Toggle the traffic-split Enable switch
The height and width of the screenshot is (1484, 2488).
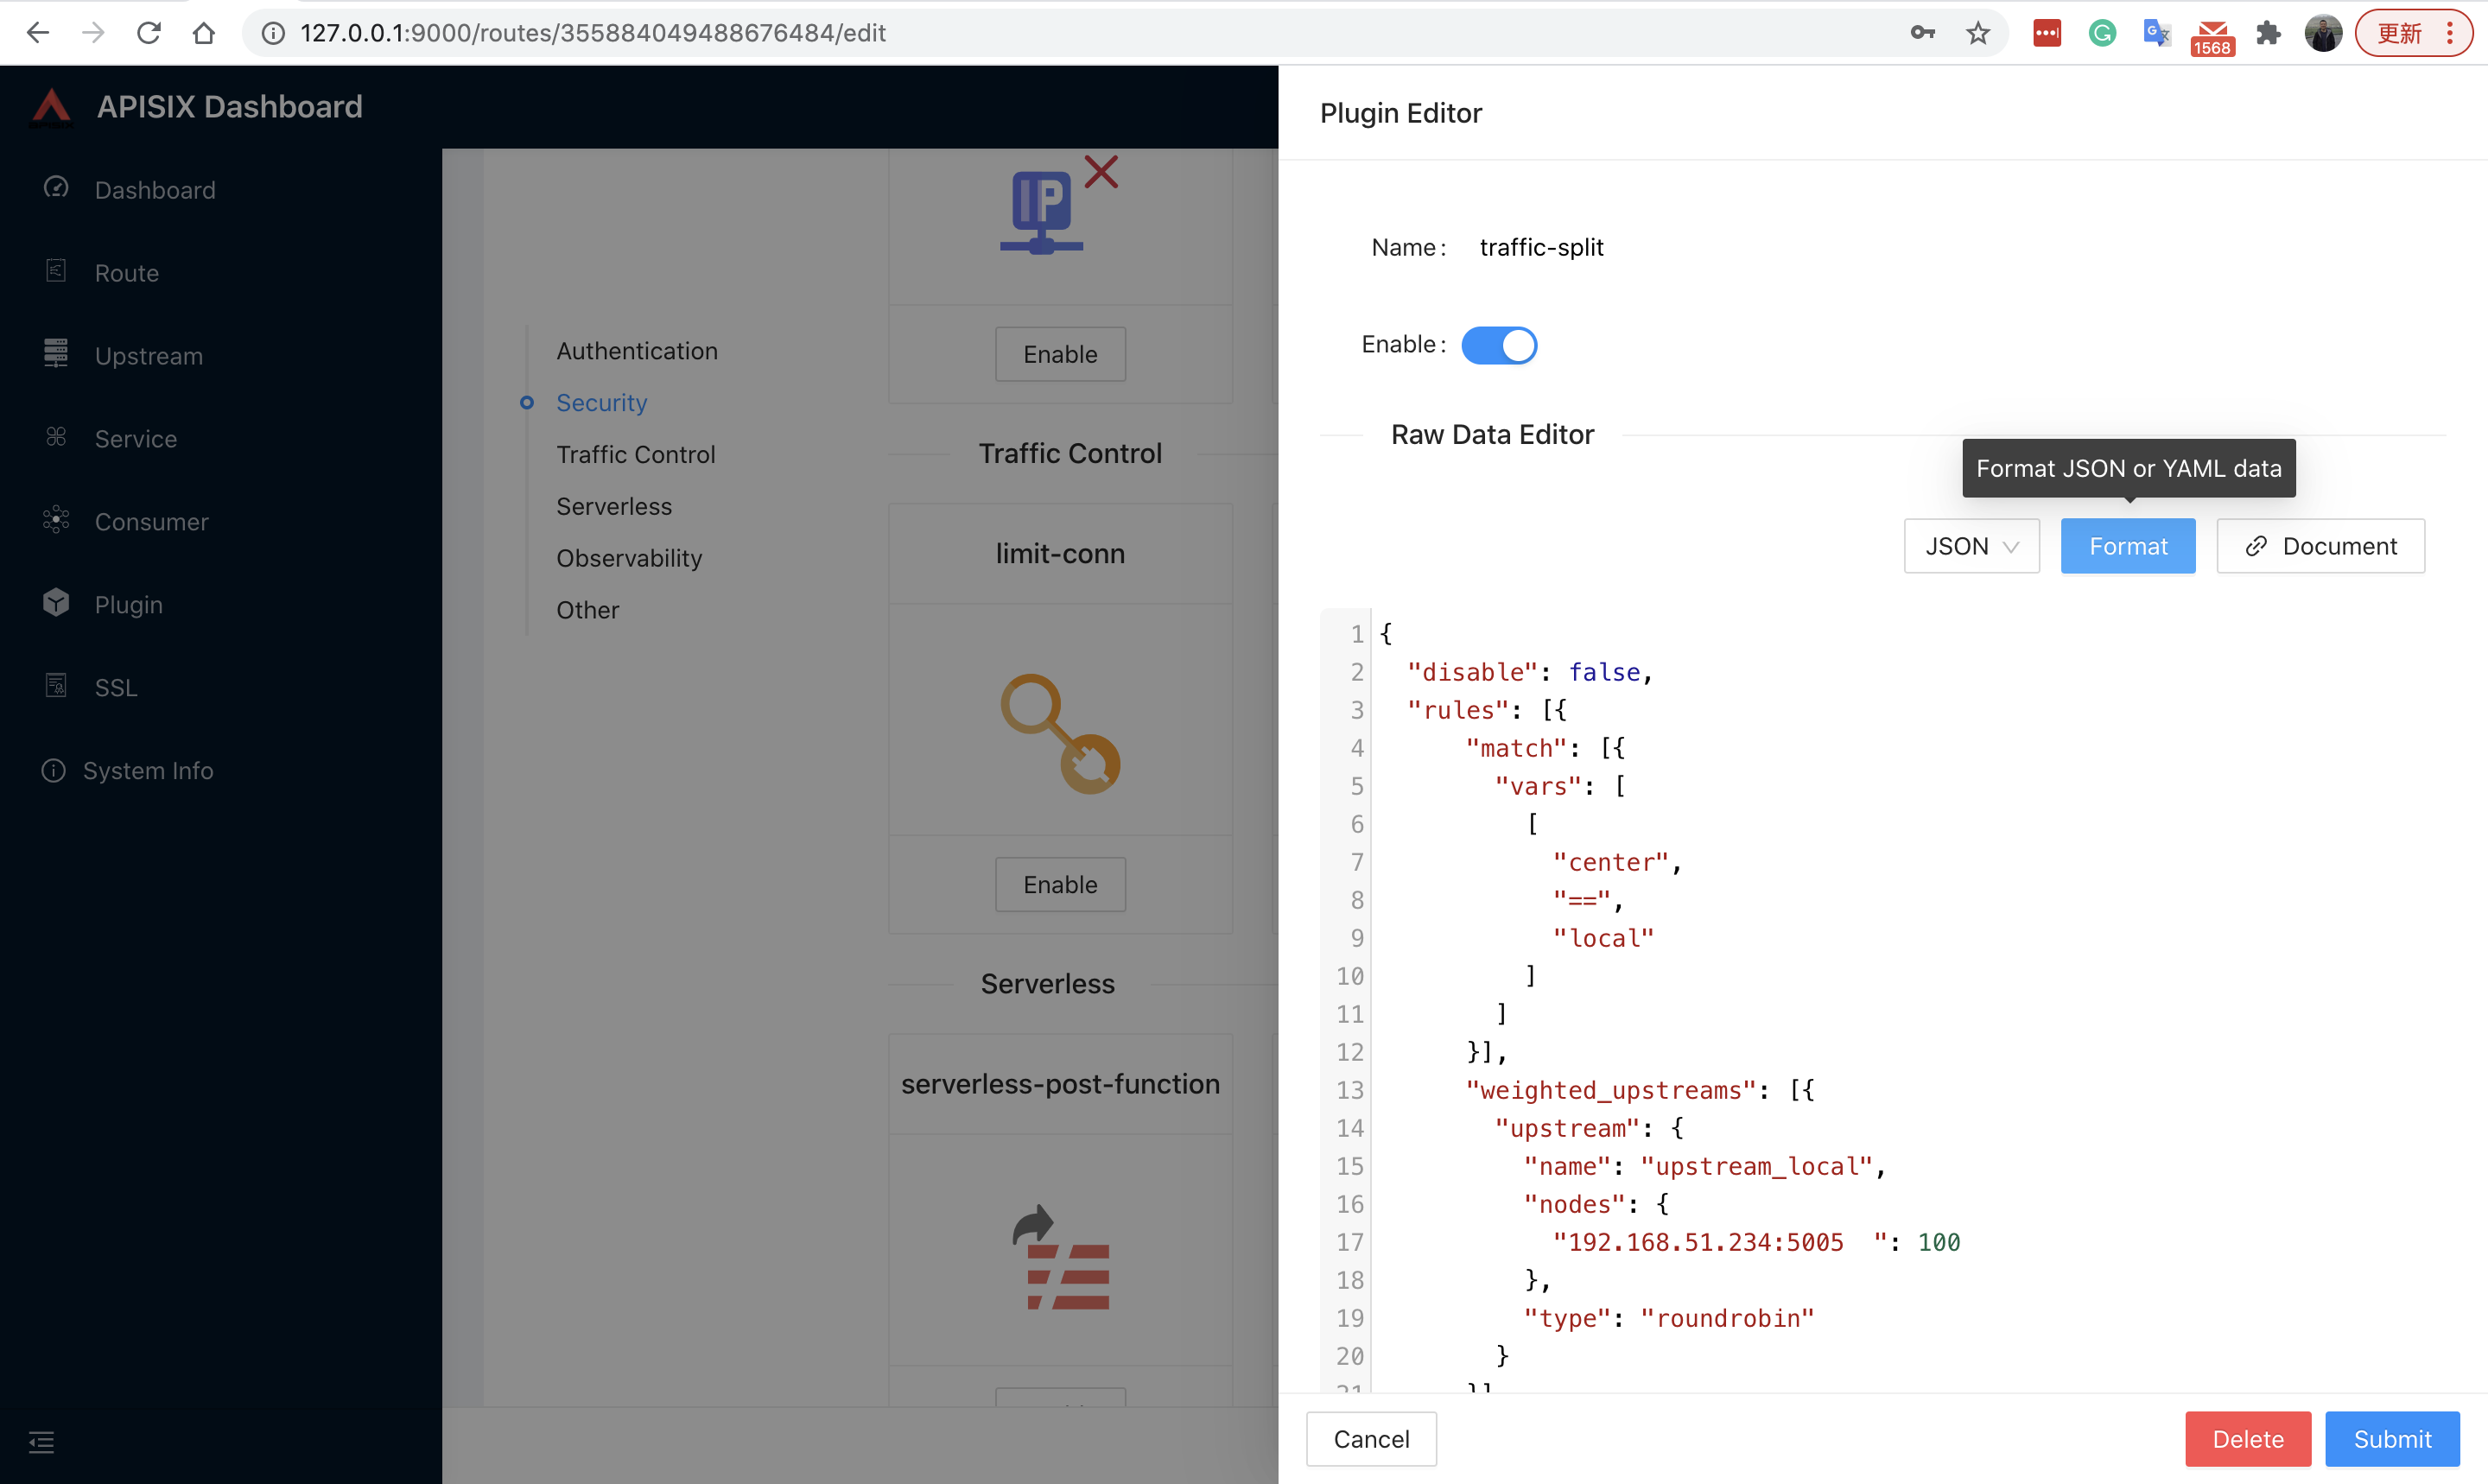click(x=1499, y=345)
